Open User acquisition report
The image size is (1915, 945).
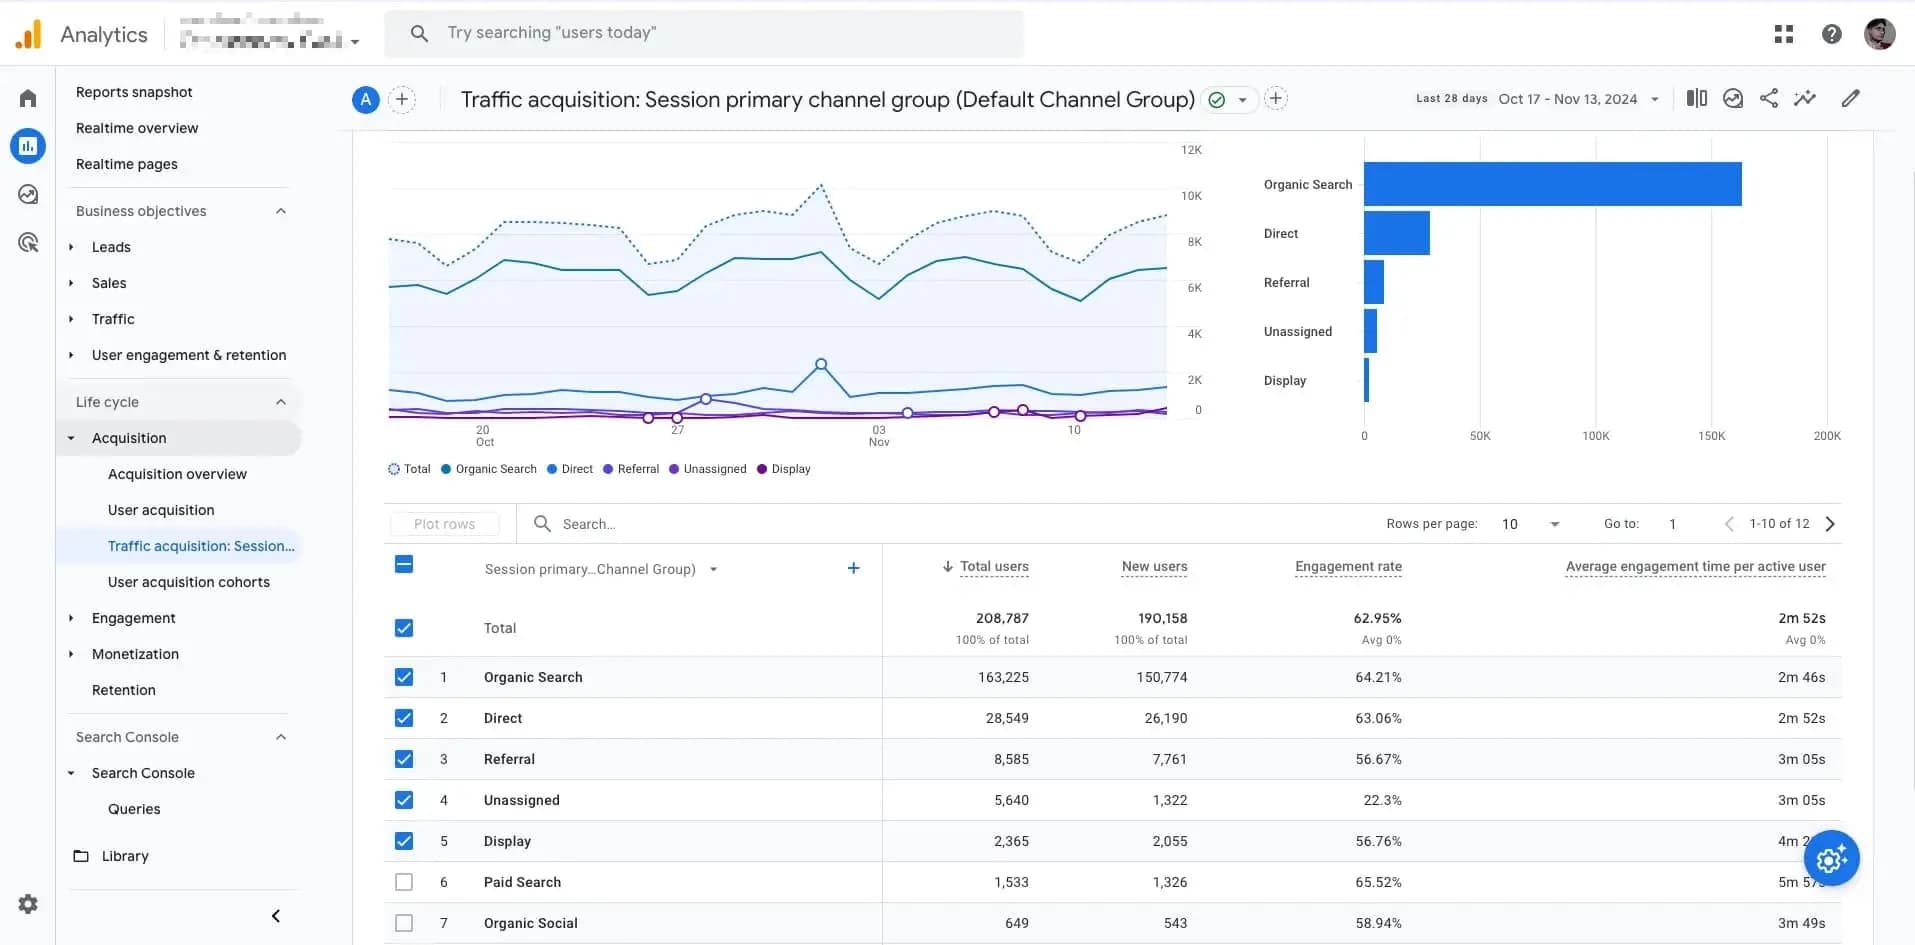pyautogui.click(x=161, y=510)
